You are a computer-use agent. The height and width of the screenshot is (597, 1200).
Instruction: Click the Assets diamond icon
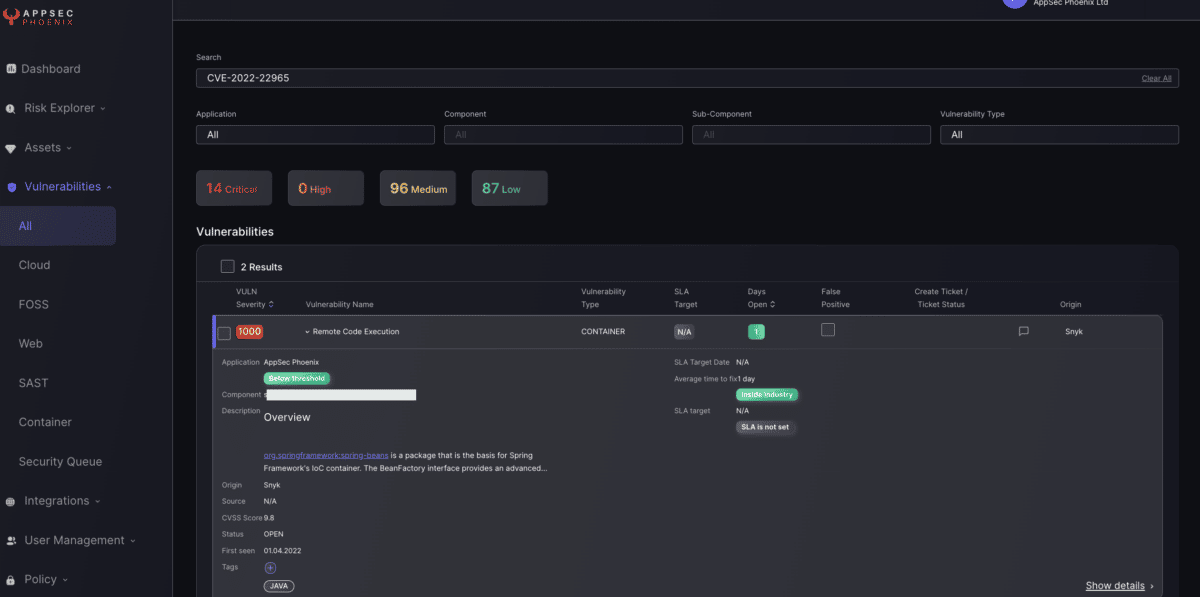pyautogui.click(x=11, y=148)
